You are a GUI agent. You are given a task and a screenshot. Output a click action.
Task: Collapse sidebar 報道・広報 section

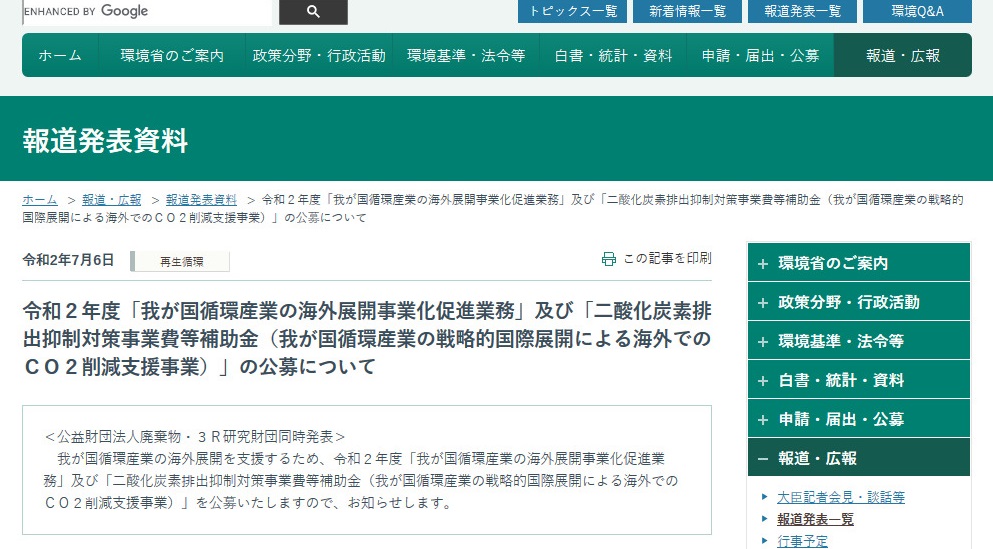(858, 458)
